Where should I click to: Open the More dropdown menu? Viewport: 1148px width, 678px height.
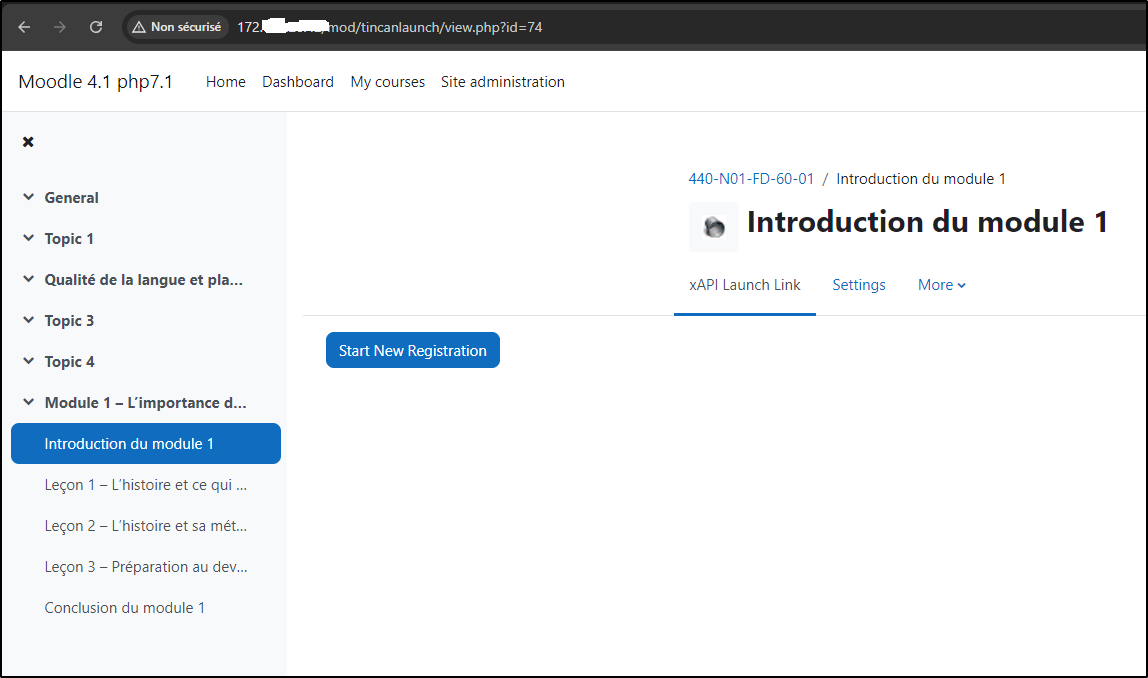pyautogui.click(x=941, y=285)
